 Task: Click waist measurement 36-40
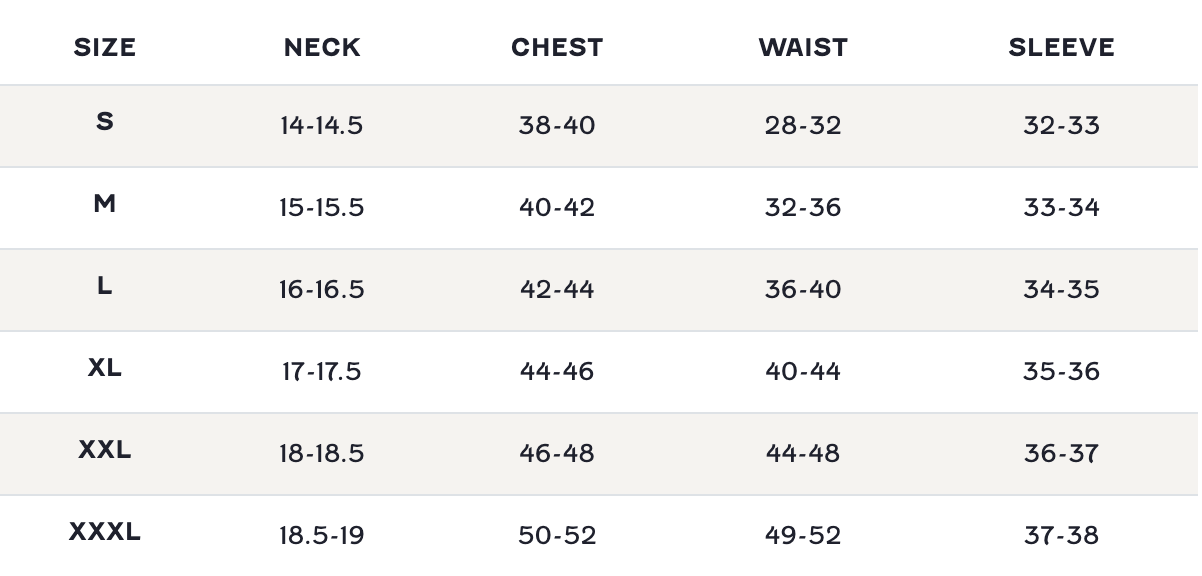803,290
